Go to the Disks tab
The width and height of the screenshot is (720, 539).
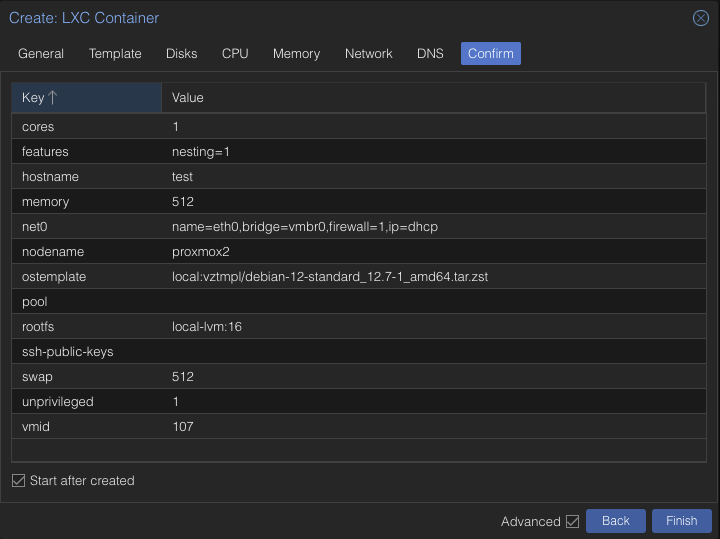click(x=181, y=54)
